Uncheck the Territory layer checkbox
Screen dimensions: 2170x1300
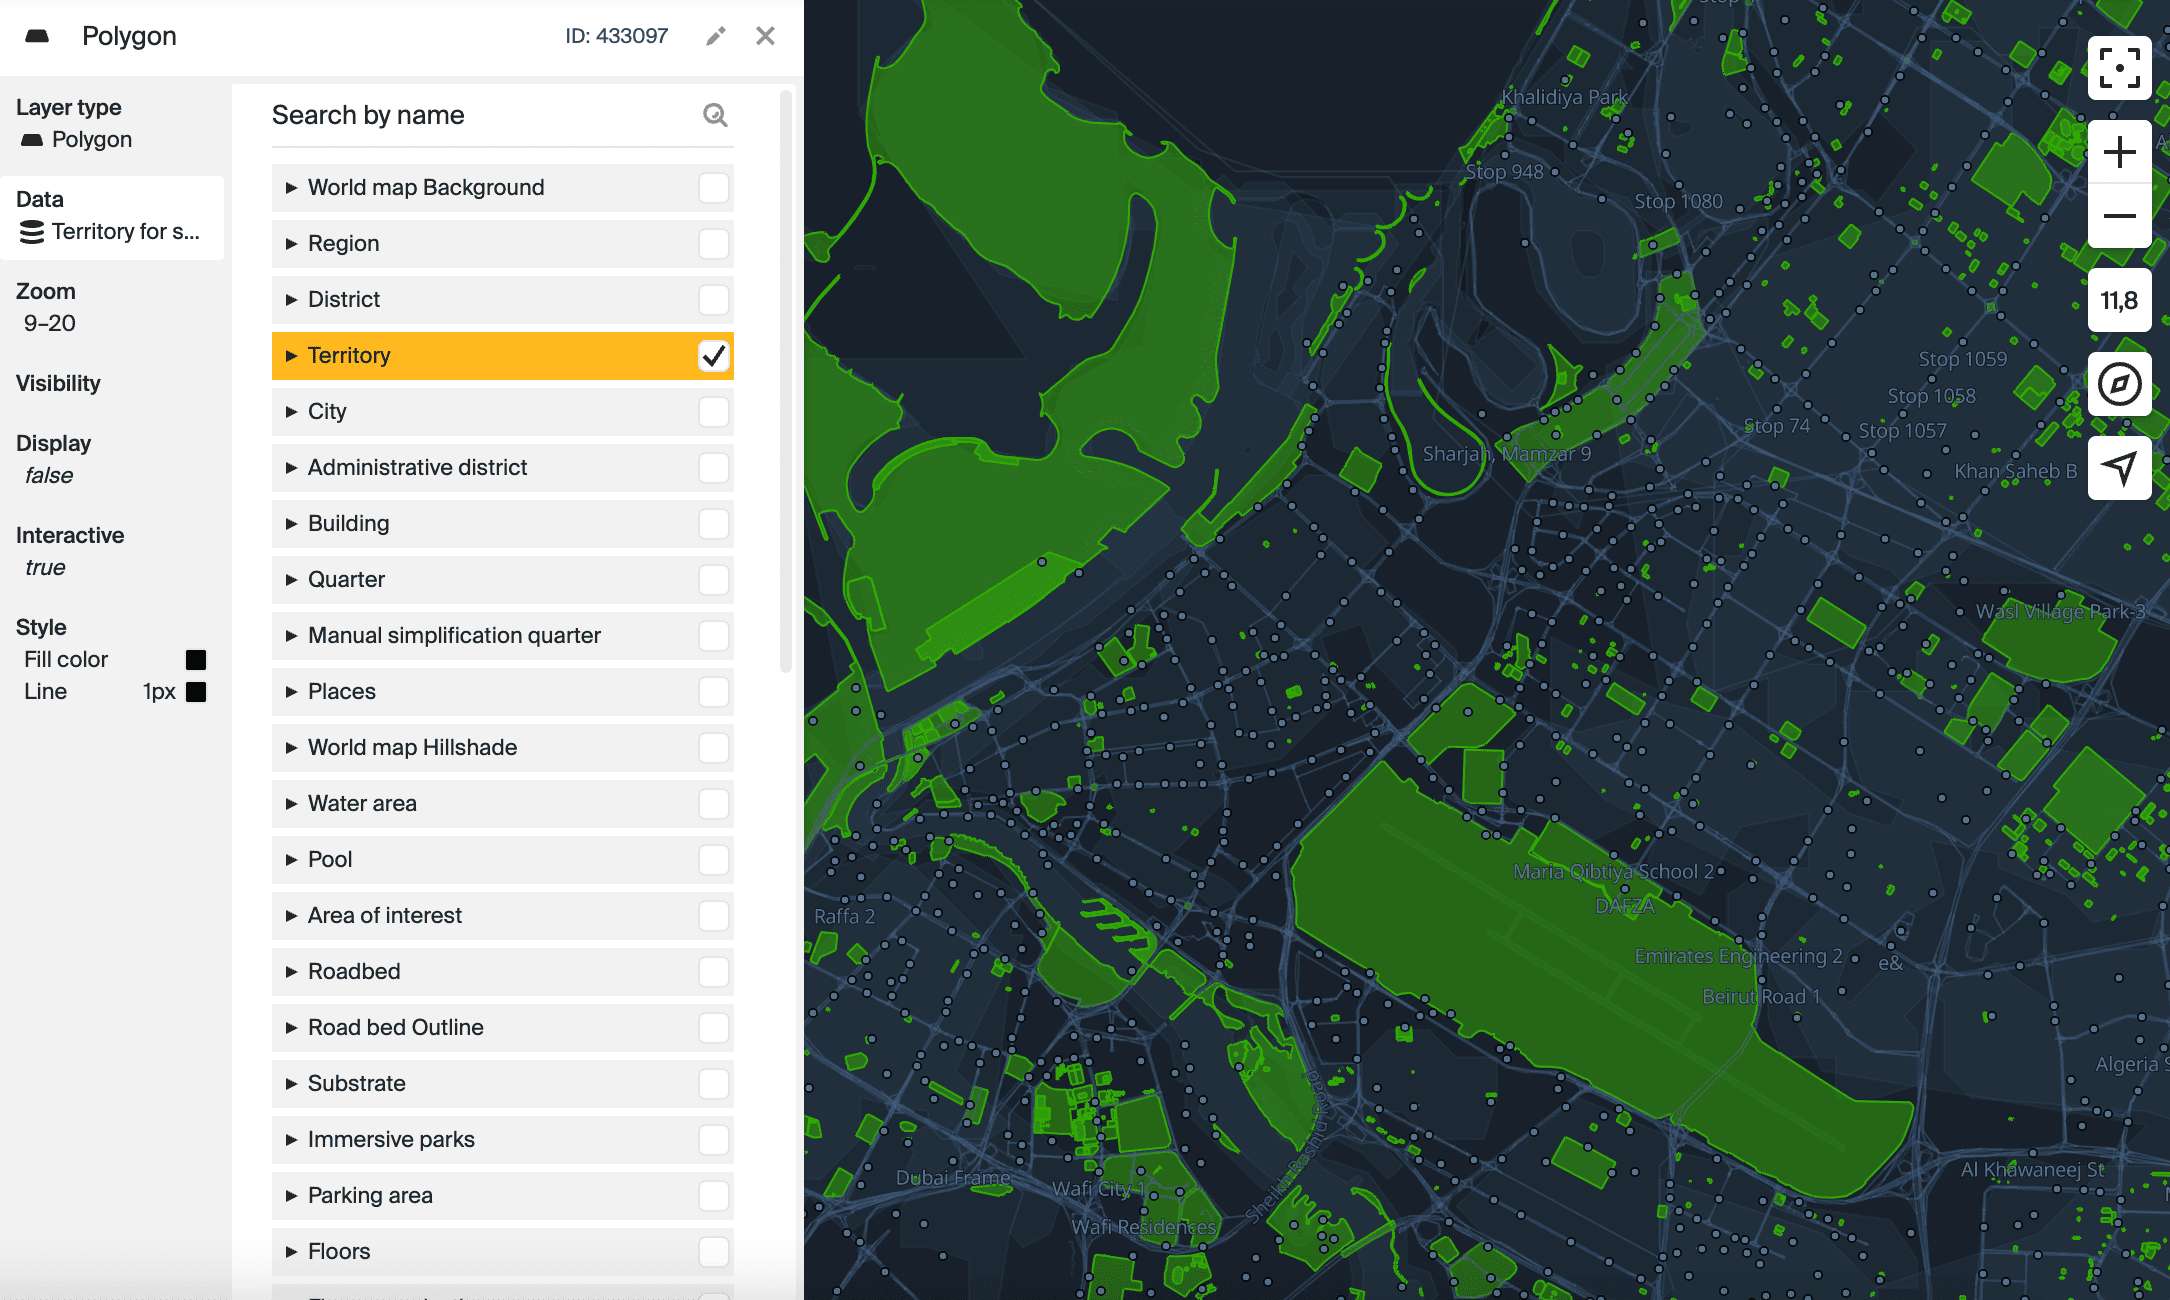[713, 356]
